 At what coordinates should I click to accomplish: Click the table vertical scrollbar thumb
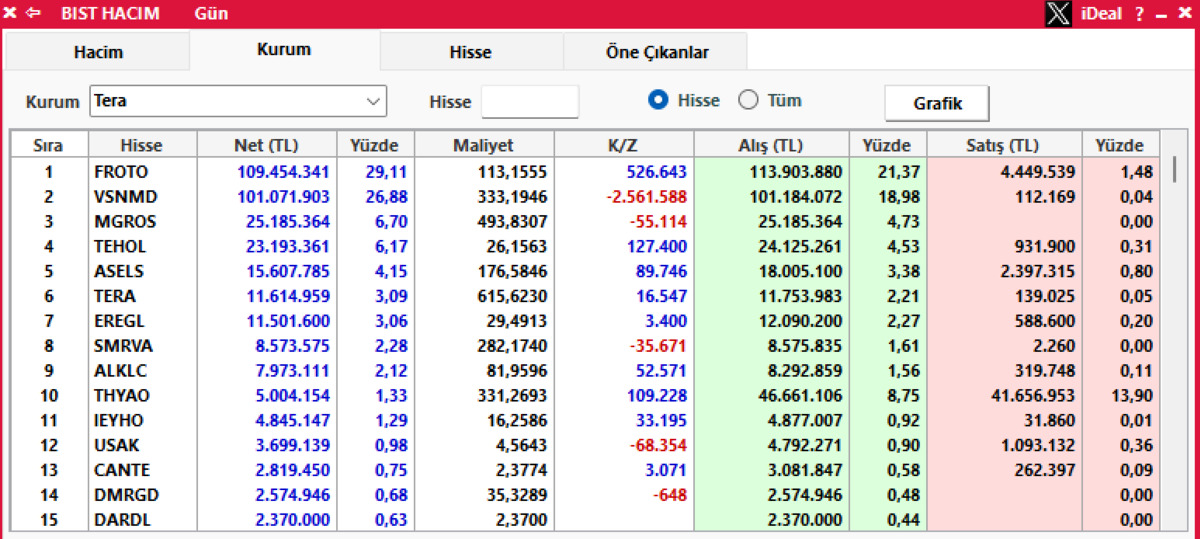point(1175,169)
